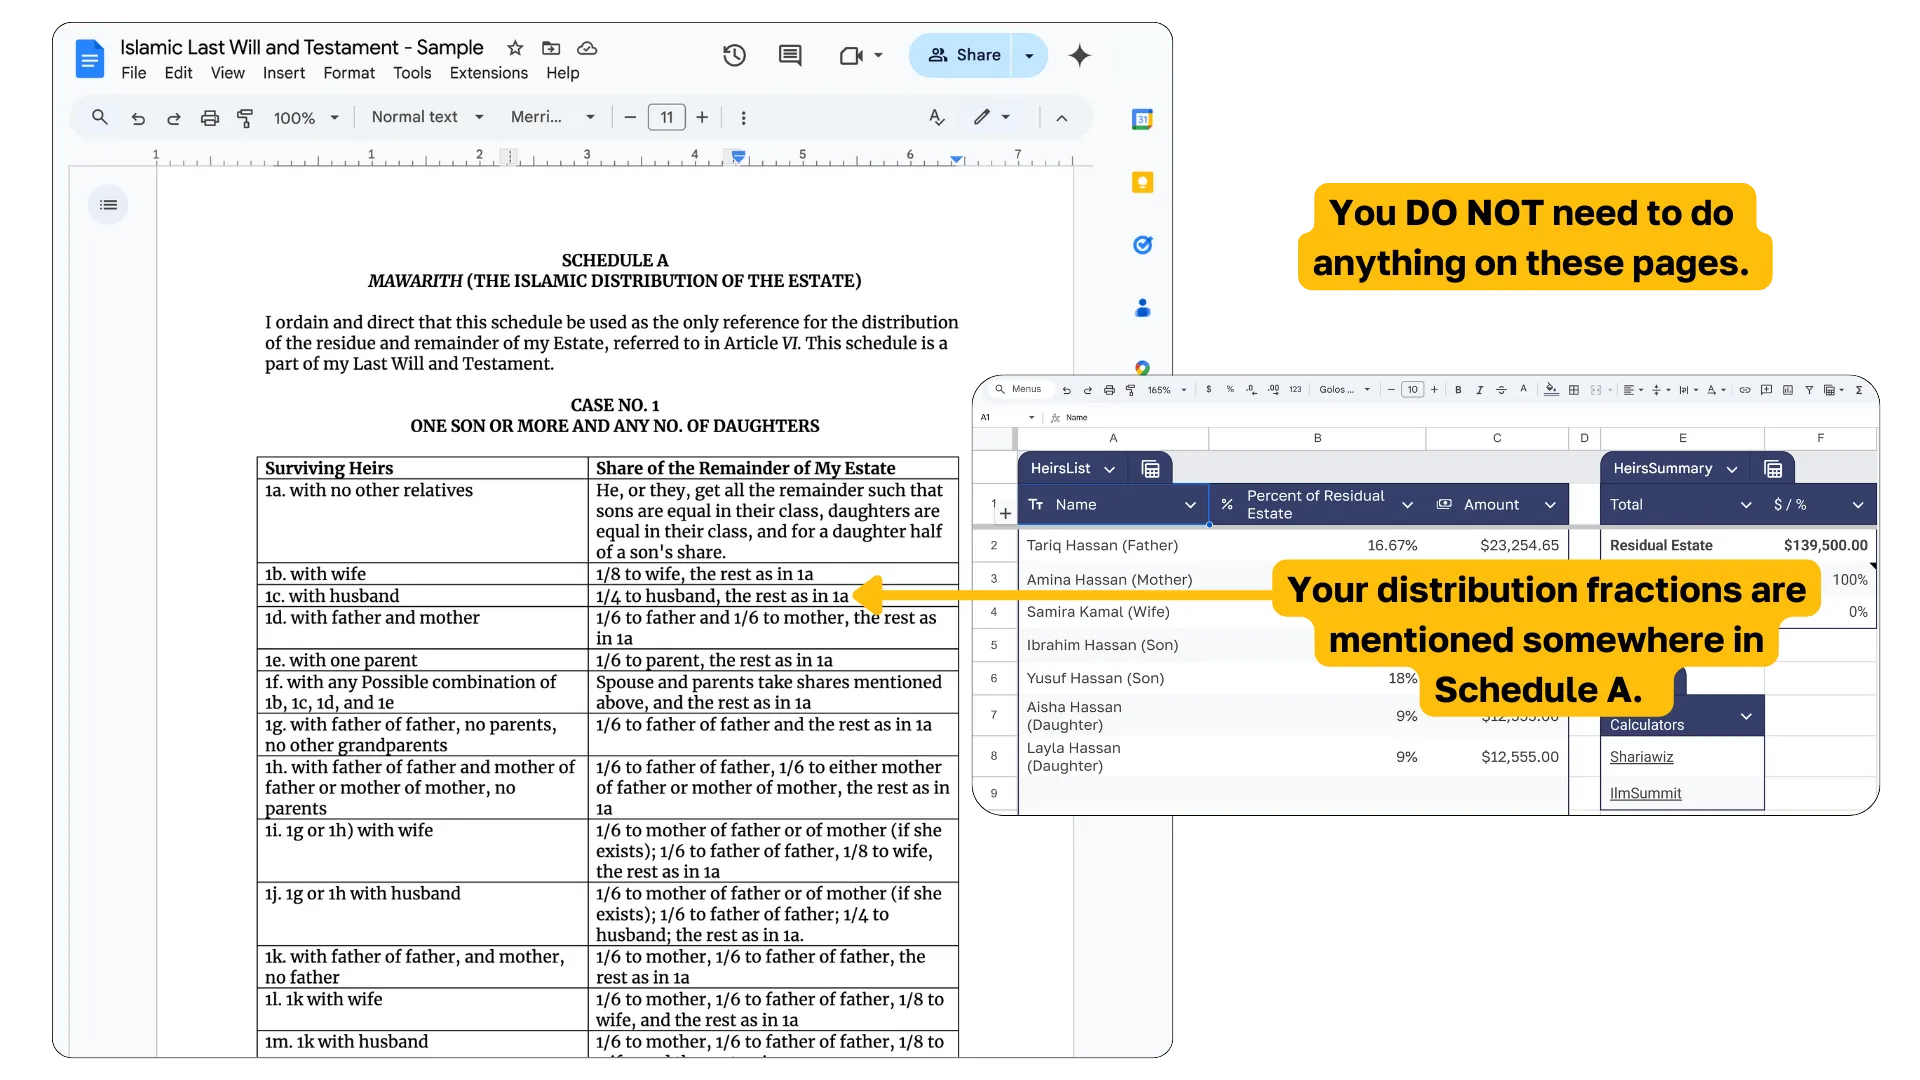The width and height of the screenshot is (1920, 1080).
Task: Click the HeirsSummary table calculator icon
Action: click(x=1773, y=469)
